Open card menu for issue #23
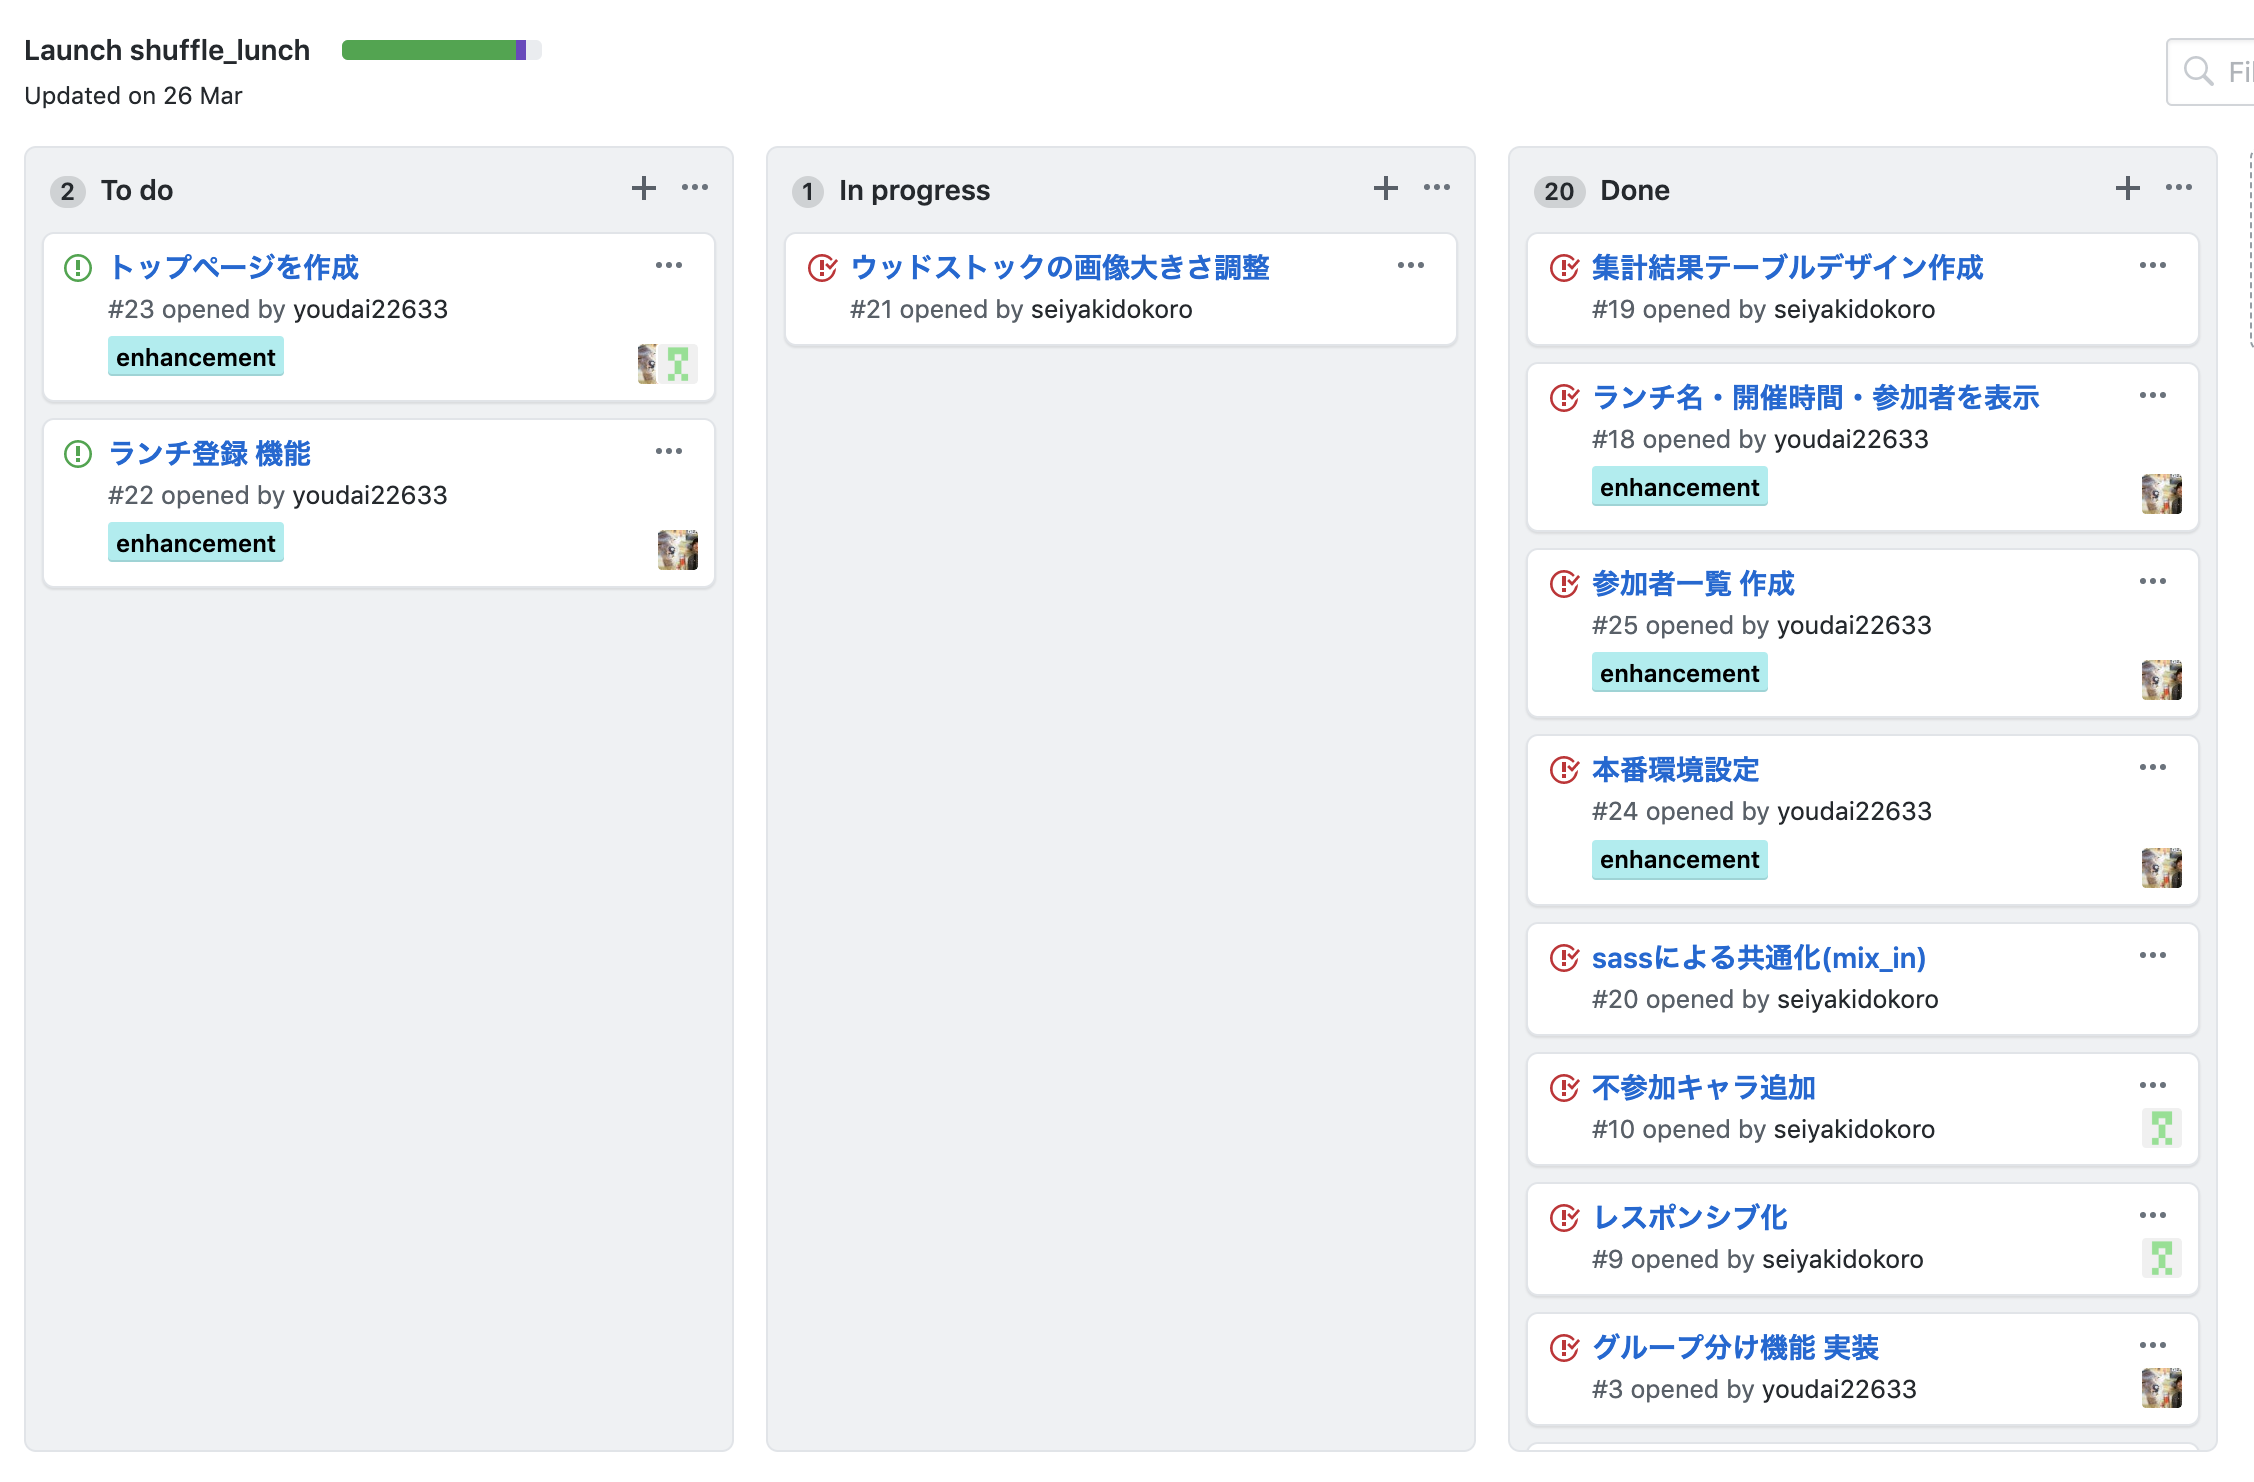The width and height of the screenshot is (2254, 1482). point(669,265)
